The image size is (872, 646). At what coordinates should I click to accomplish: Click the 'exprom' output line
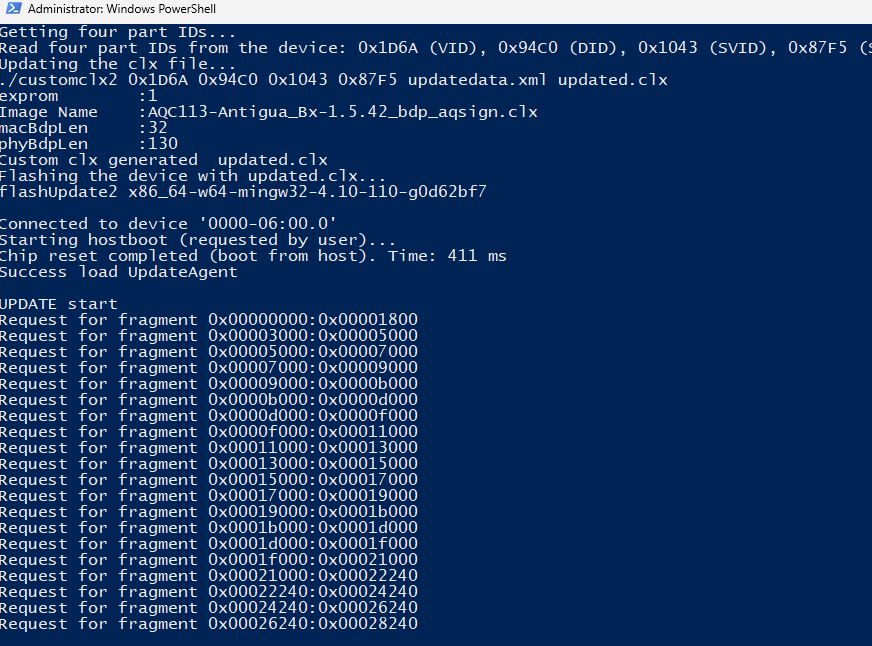(30, 96)
